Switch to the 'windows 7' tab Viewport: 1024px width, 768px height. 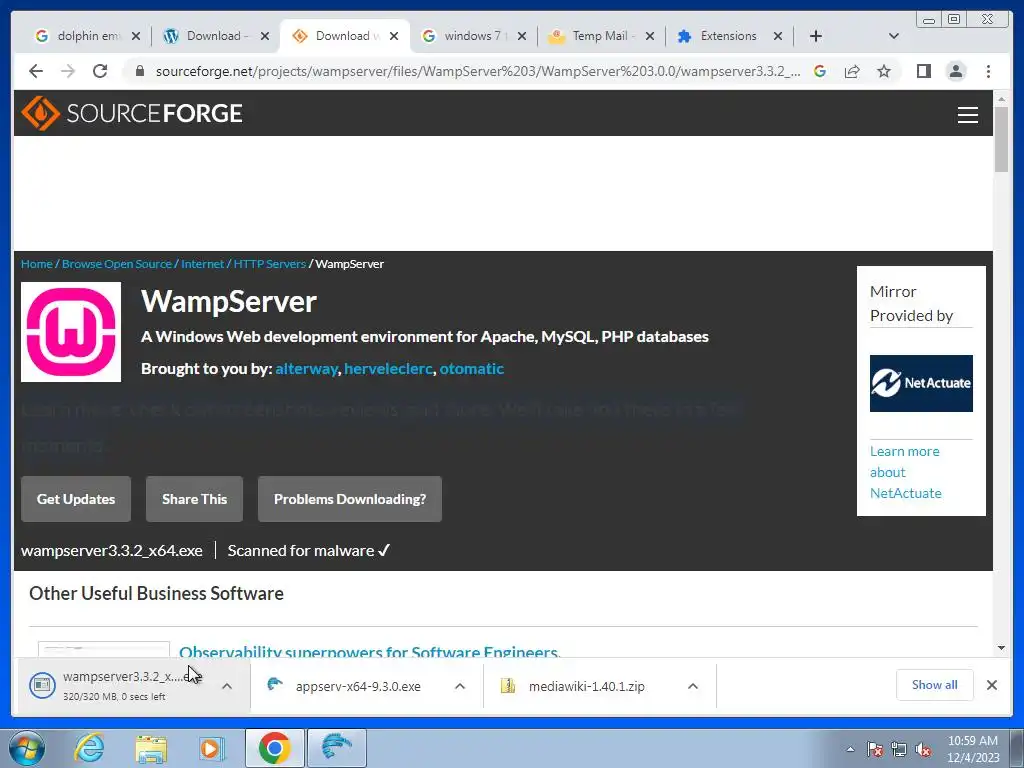point(473,36)
